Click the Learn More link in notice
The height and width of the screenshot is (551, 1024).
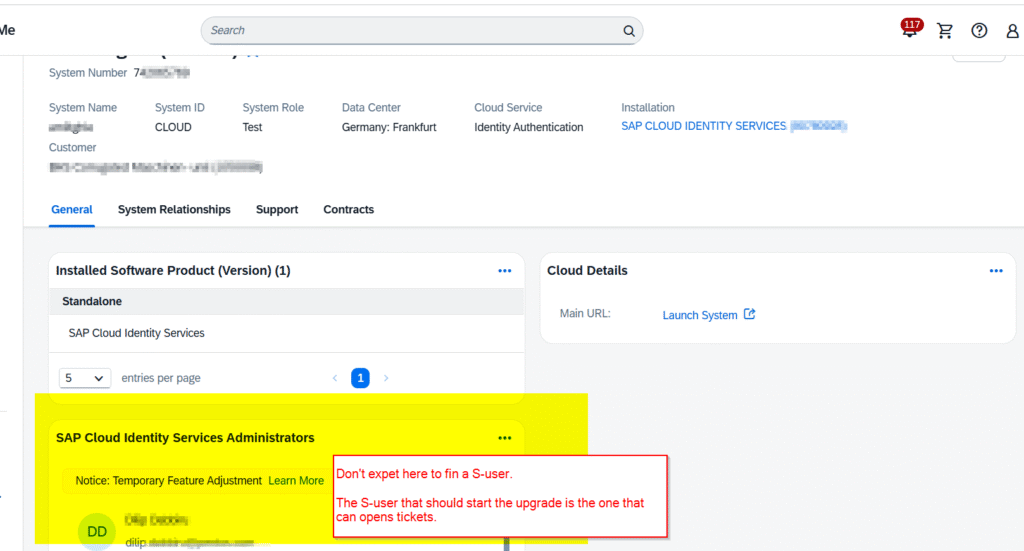(x=296, y=480)
